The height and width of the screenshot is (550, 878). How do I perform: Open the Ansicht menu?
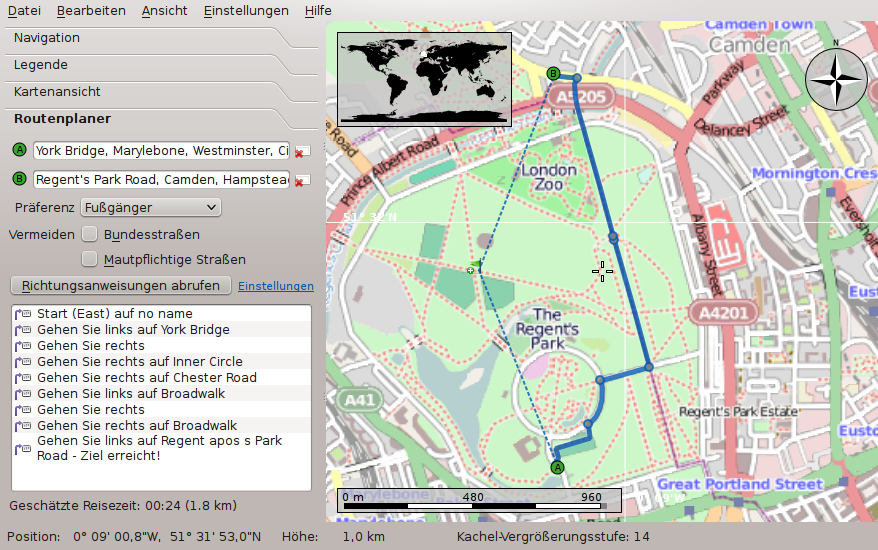coord(164,10)
